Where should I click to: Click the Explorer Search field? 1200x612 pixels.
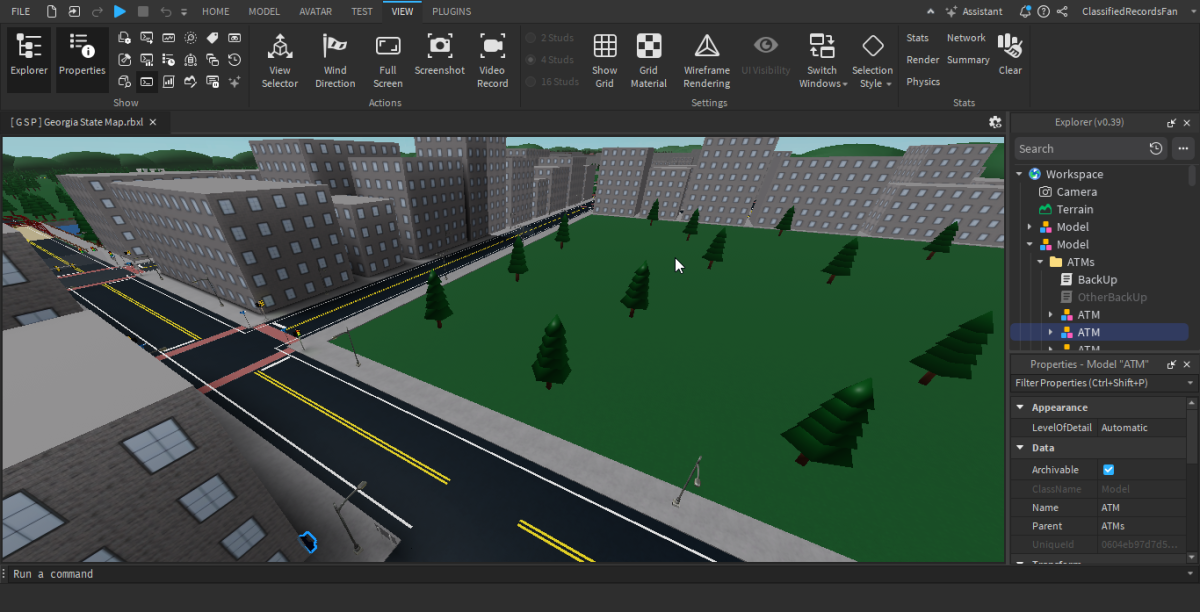[1082, 148]
